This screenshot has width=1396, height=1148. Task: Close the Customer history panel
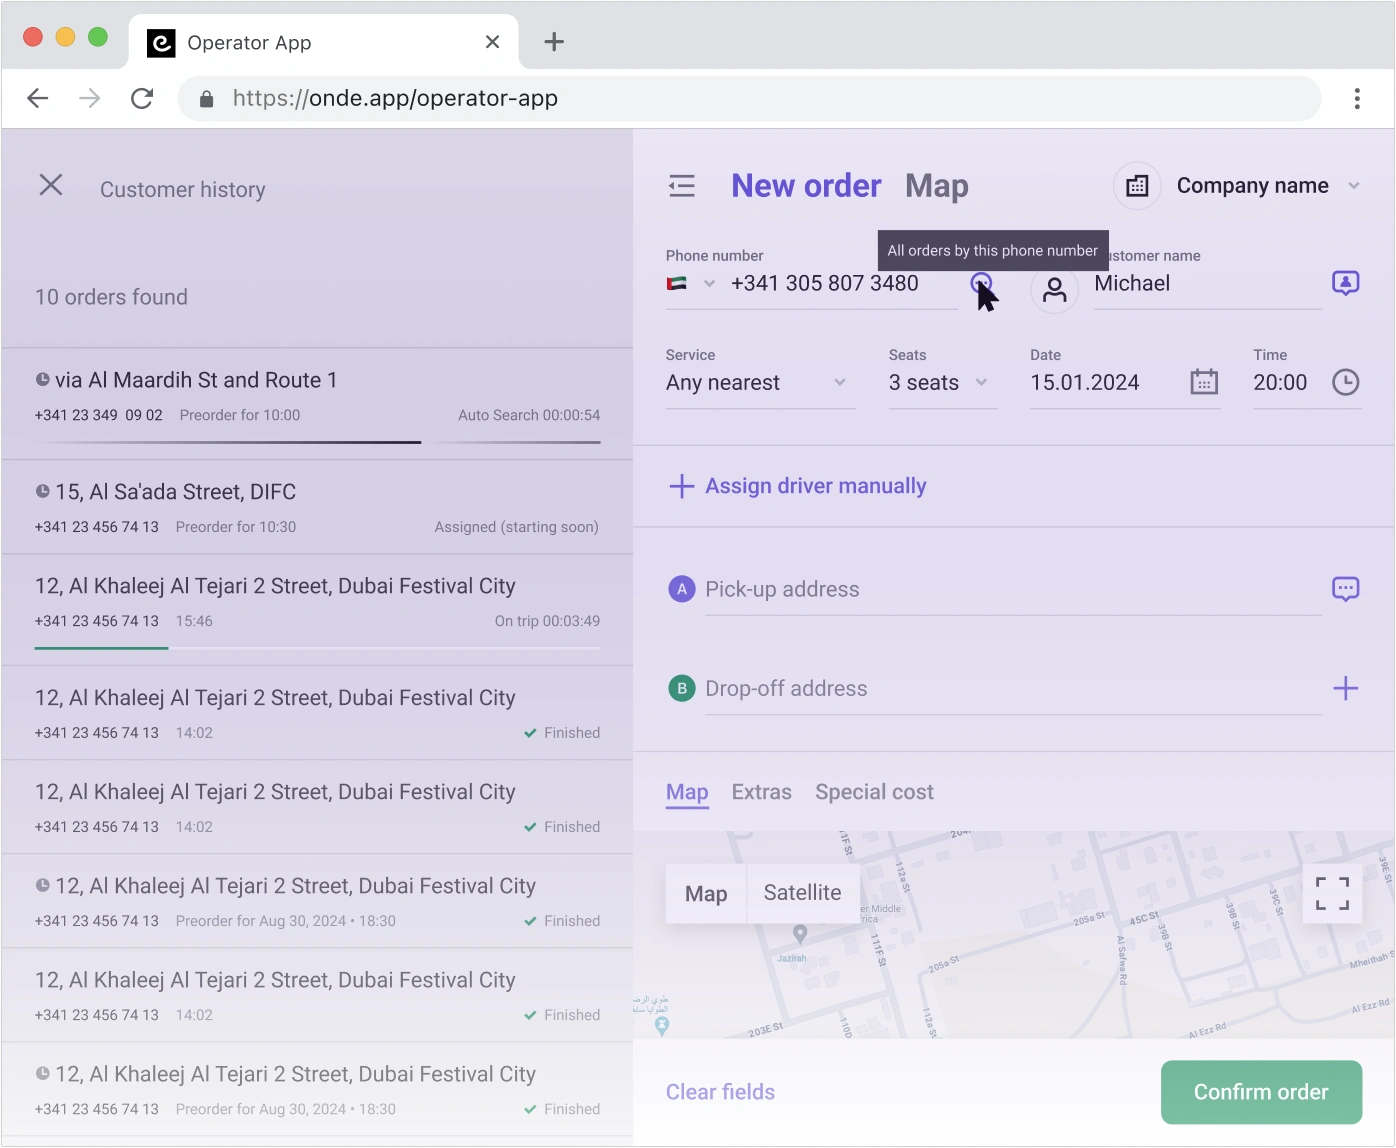[51, 185]
